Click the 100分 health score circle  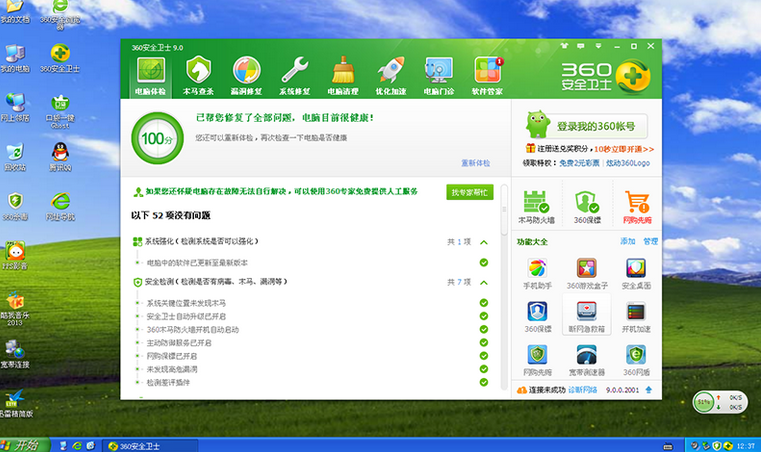pyautogui.click(x=157, y=138)
